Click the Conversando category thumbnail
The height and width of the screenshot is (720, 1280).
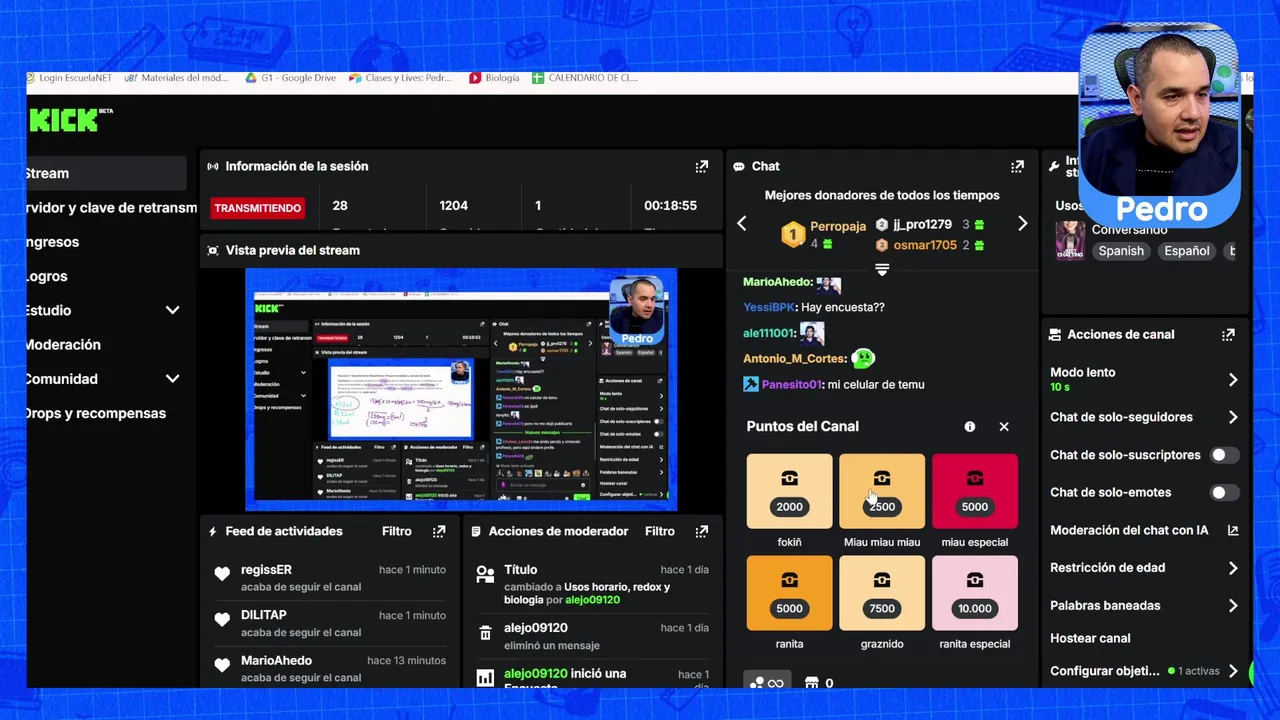1069,241
